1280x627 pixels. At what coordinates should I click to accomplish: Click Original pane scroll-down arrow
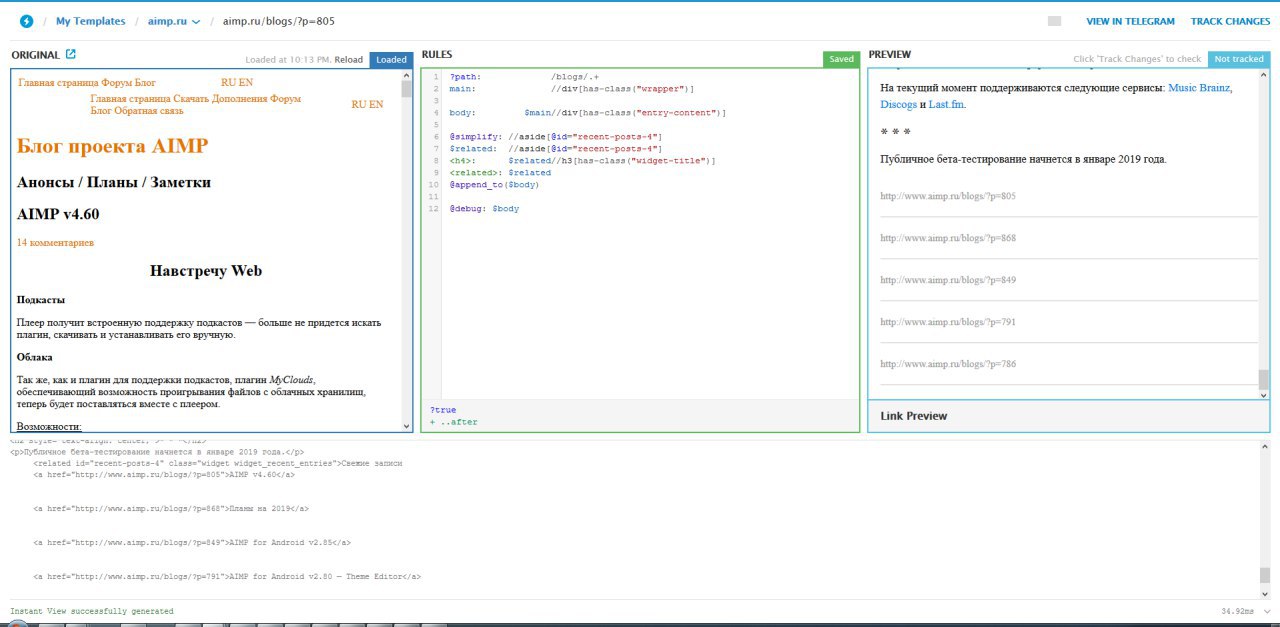407,426
